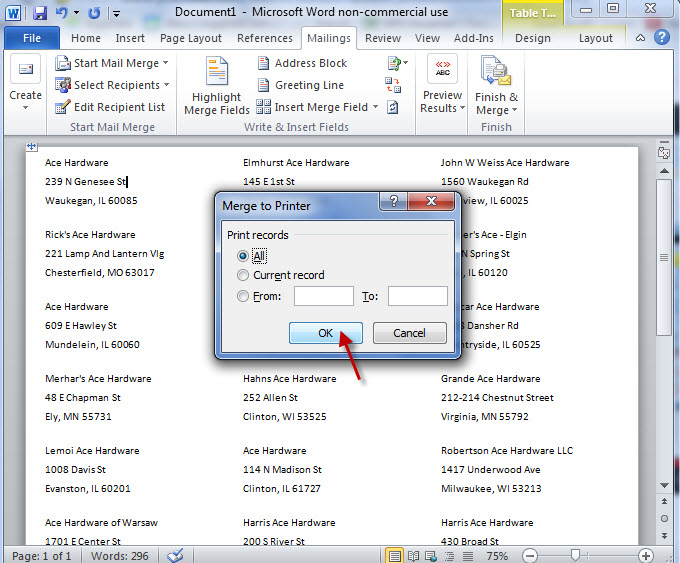Click the Word Help question mark icon
Image resolution: width=680 pixels, height=563 pixels.
(x=662, y=38)
